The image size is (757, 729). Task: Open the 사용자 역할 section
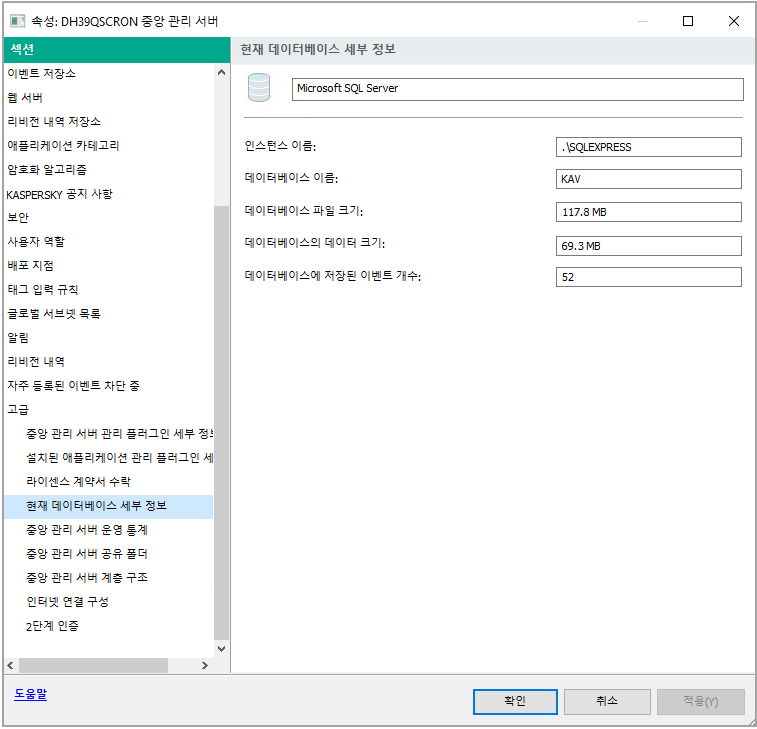(x=36, y=241)
